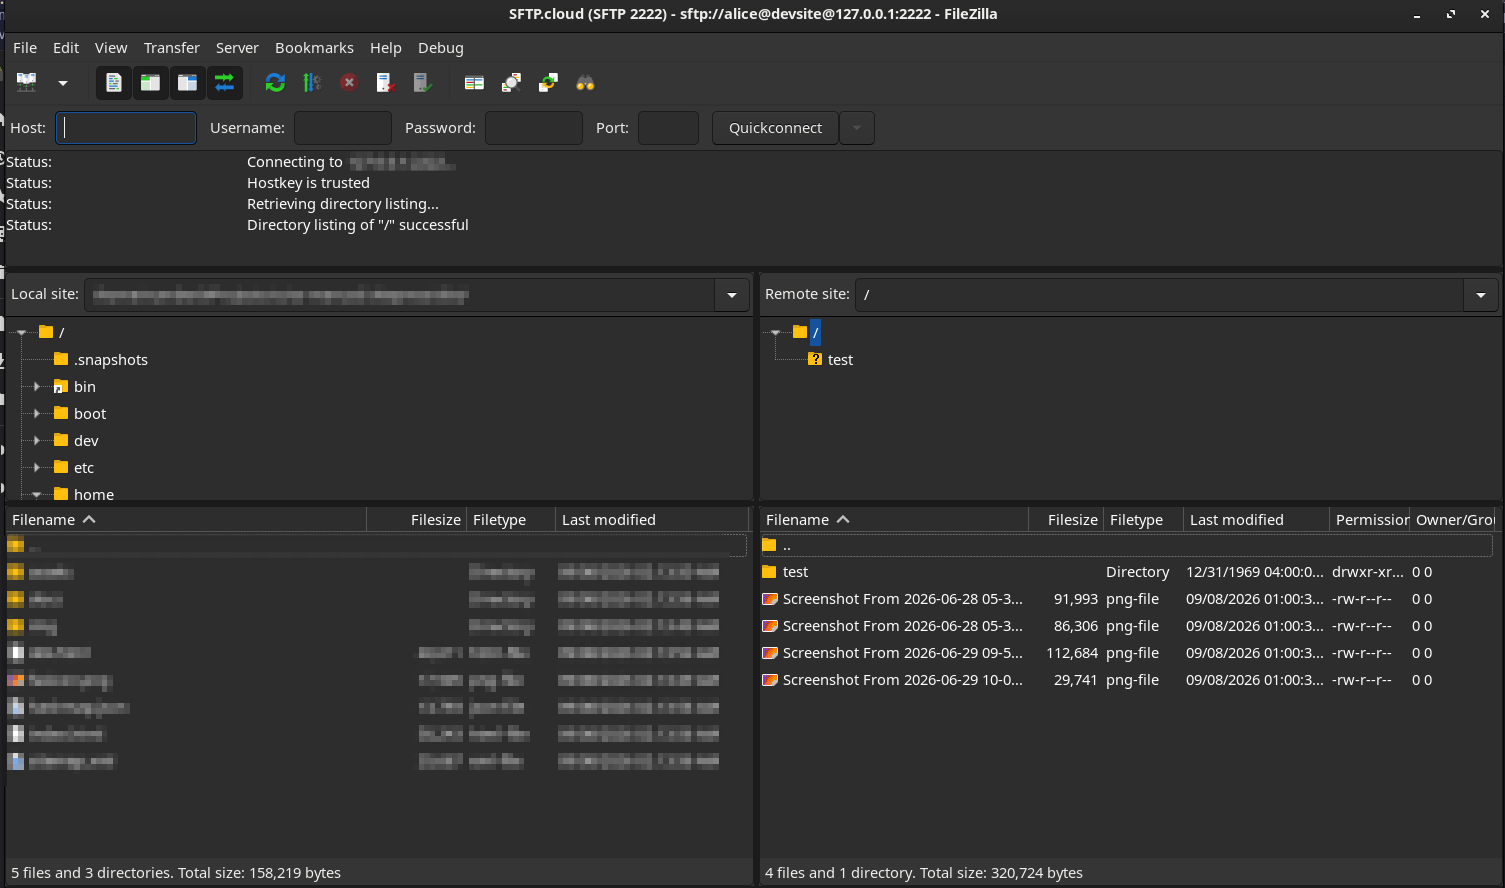Toggle the local directory tree display

coord(151,83)
